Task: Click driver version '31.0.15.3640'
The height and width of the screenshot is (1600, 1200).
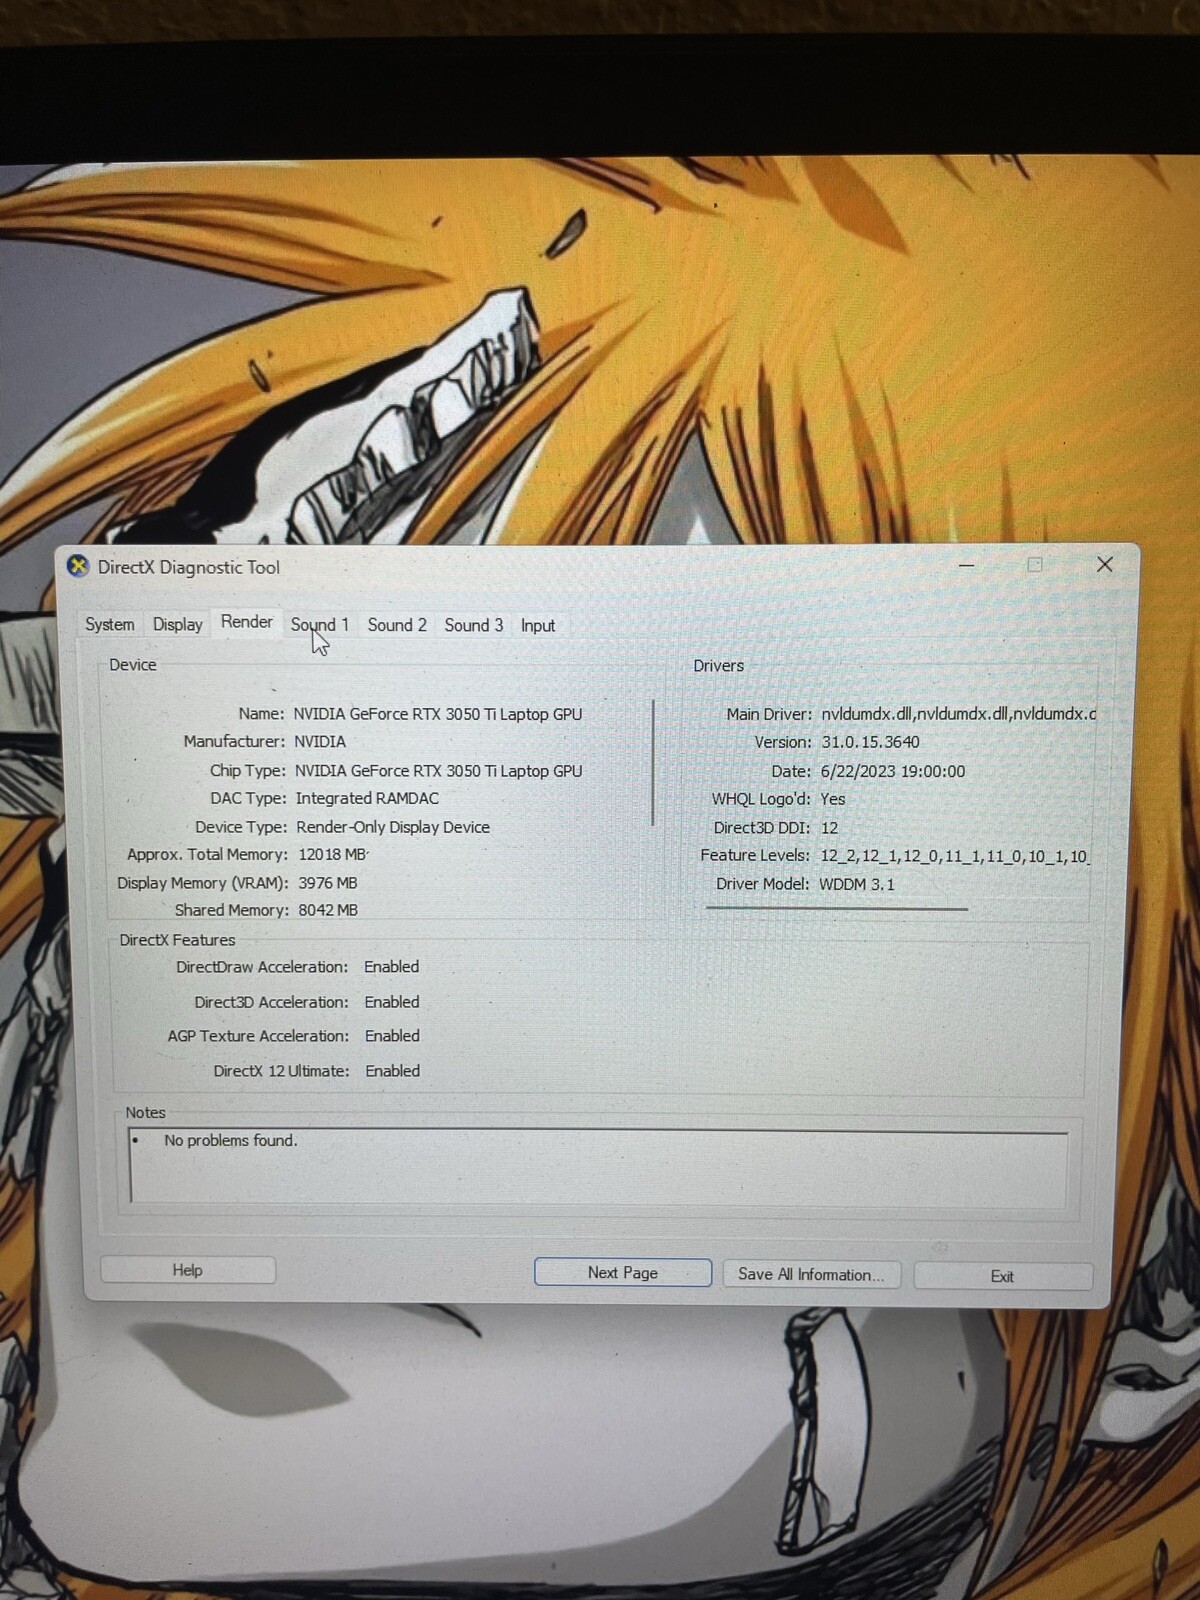Action: click(x=870, y=742)
